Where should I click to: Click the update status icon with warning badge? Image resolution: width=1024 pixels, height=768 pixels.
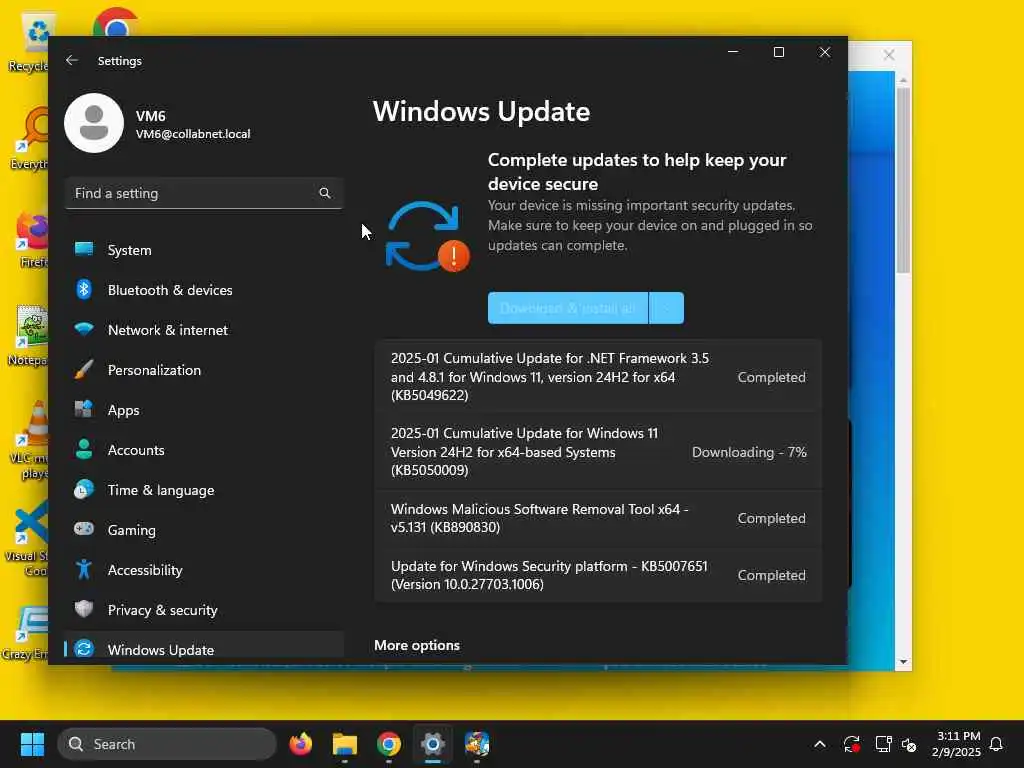(428, 236)
